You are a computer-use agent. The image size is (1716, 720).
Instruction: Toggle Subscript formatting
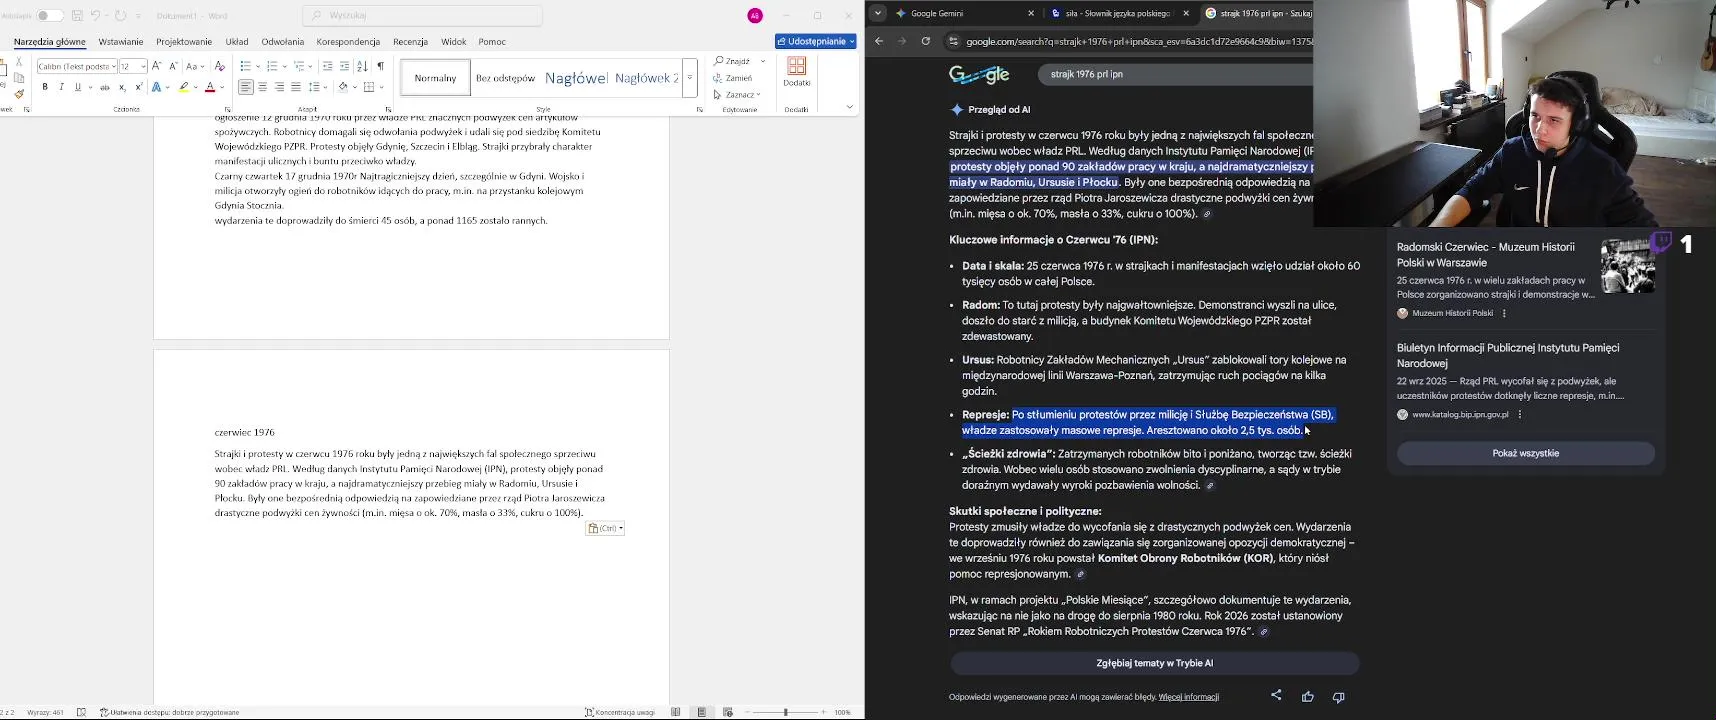pos(122,87)
